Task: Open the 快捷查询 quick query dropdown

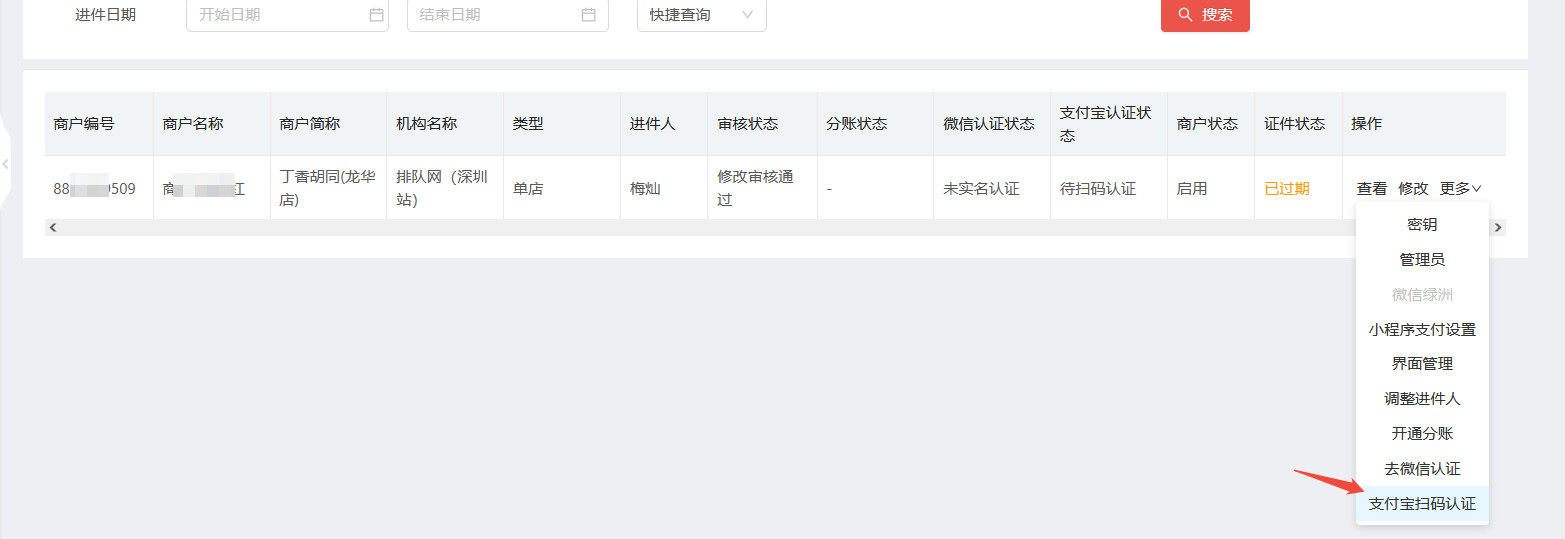Action: 702,15
